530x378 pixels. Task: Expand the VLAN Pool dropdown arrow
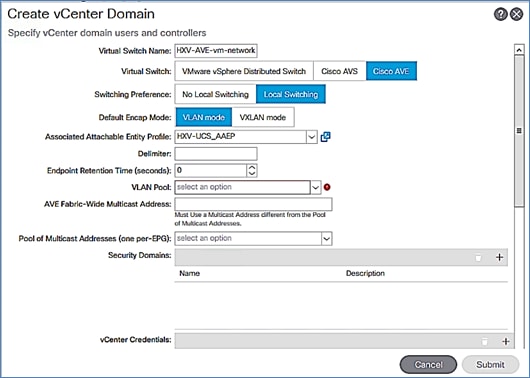click(x=315, y=187)
